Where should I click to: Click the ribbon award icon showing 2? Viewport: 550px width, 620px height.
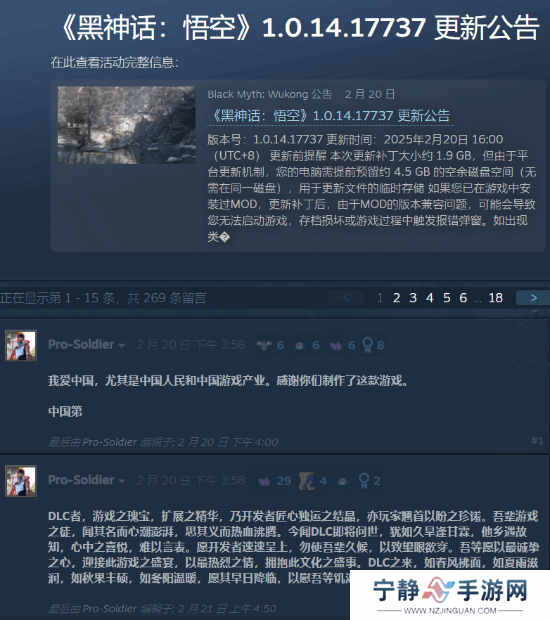(x=363, y=481)
